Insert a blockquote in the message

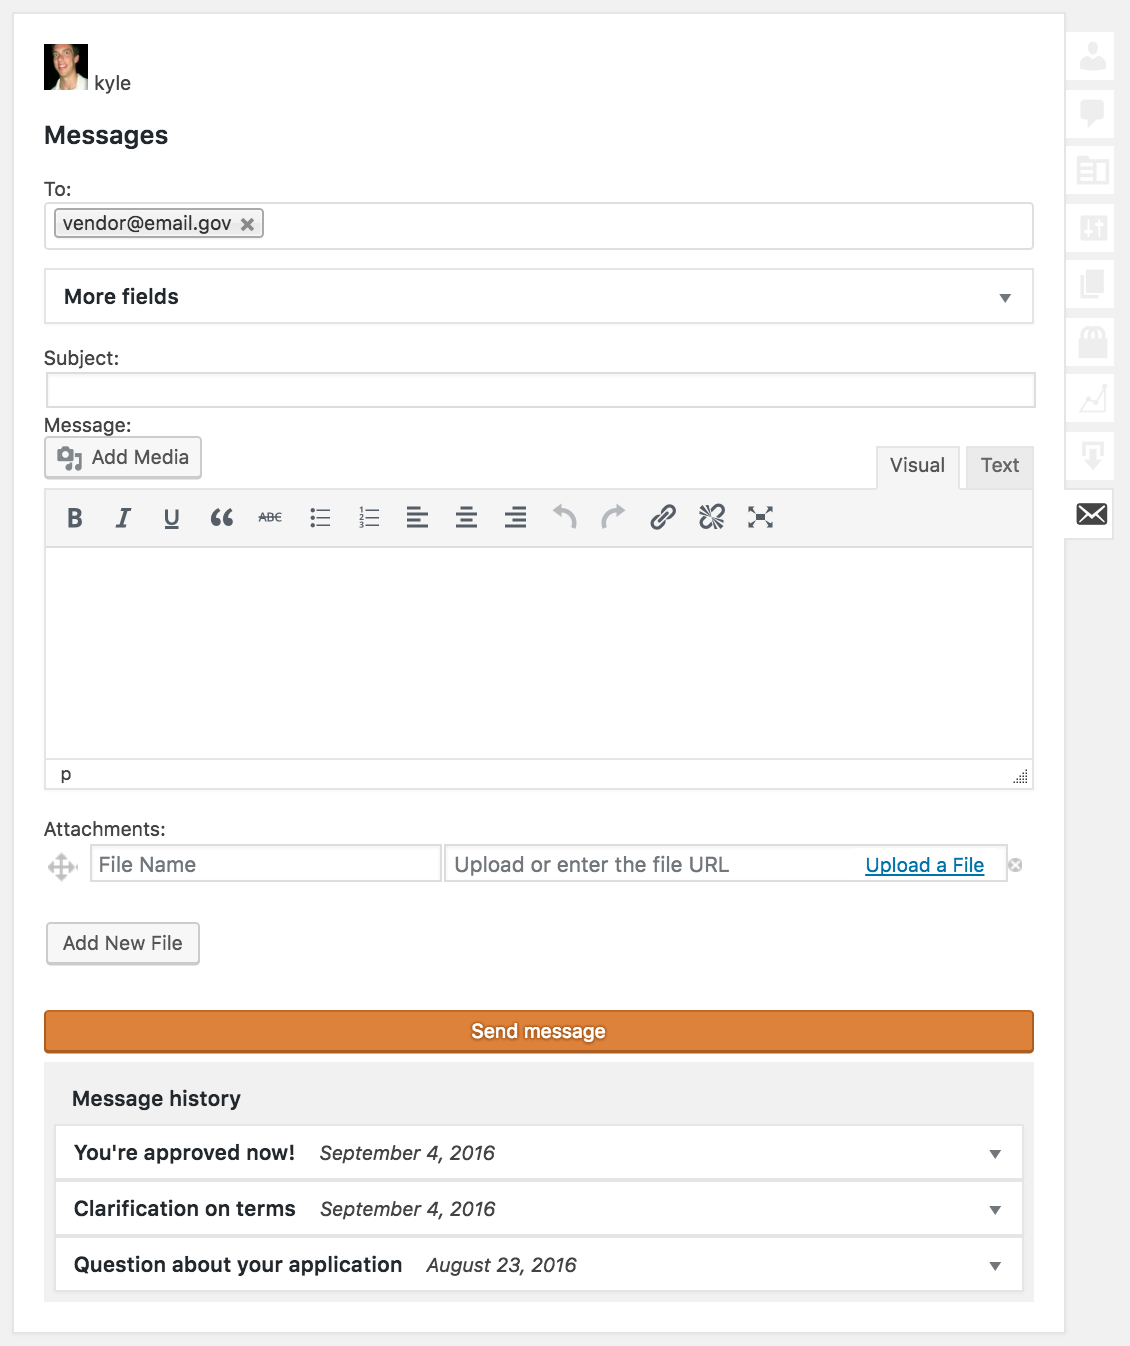(x=221, y=518)
